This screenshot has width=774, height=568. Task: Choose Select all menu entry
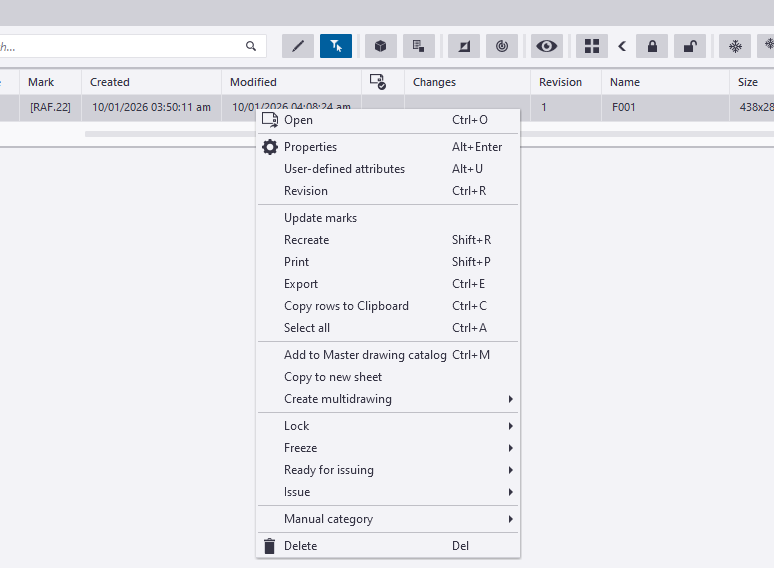click(x=388, y=328)
